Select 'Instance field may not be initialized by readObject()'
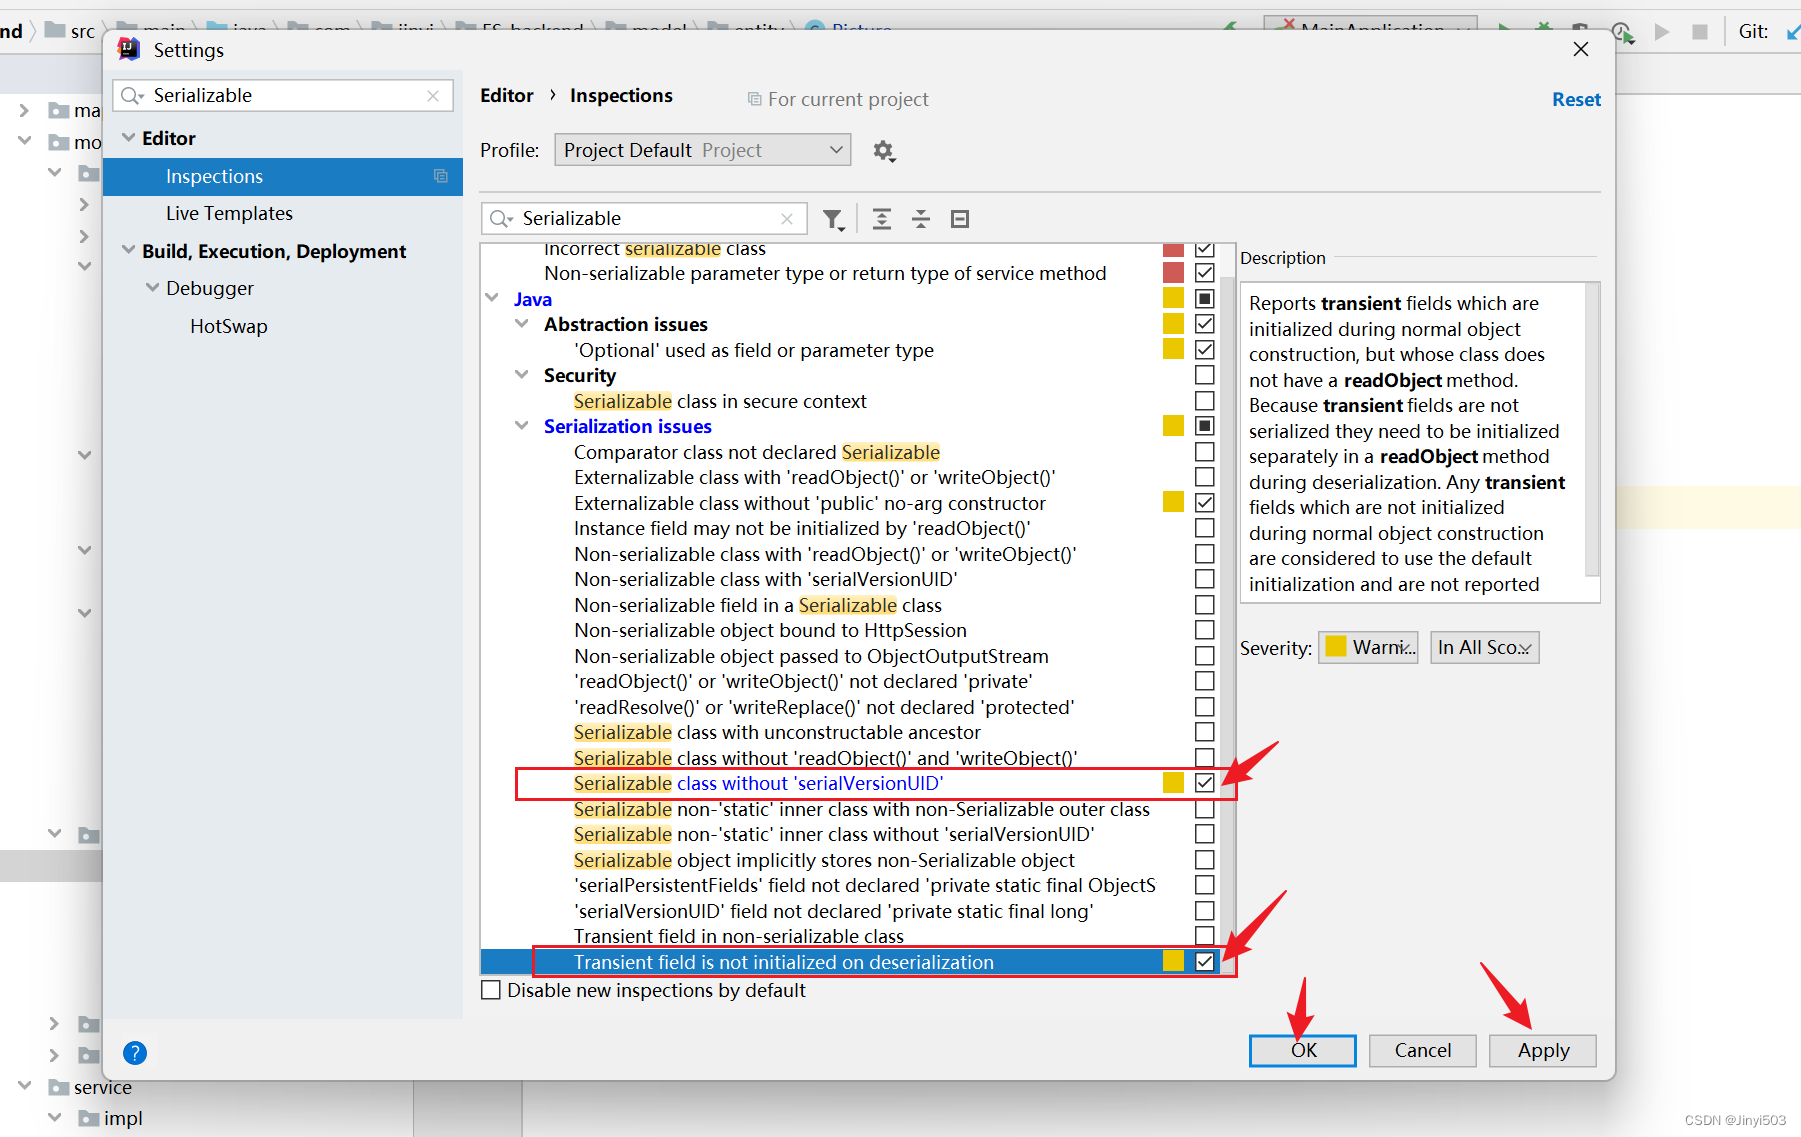The image size is (1801, 1137). coord(802,529)
